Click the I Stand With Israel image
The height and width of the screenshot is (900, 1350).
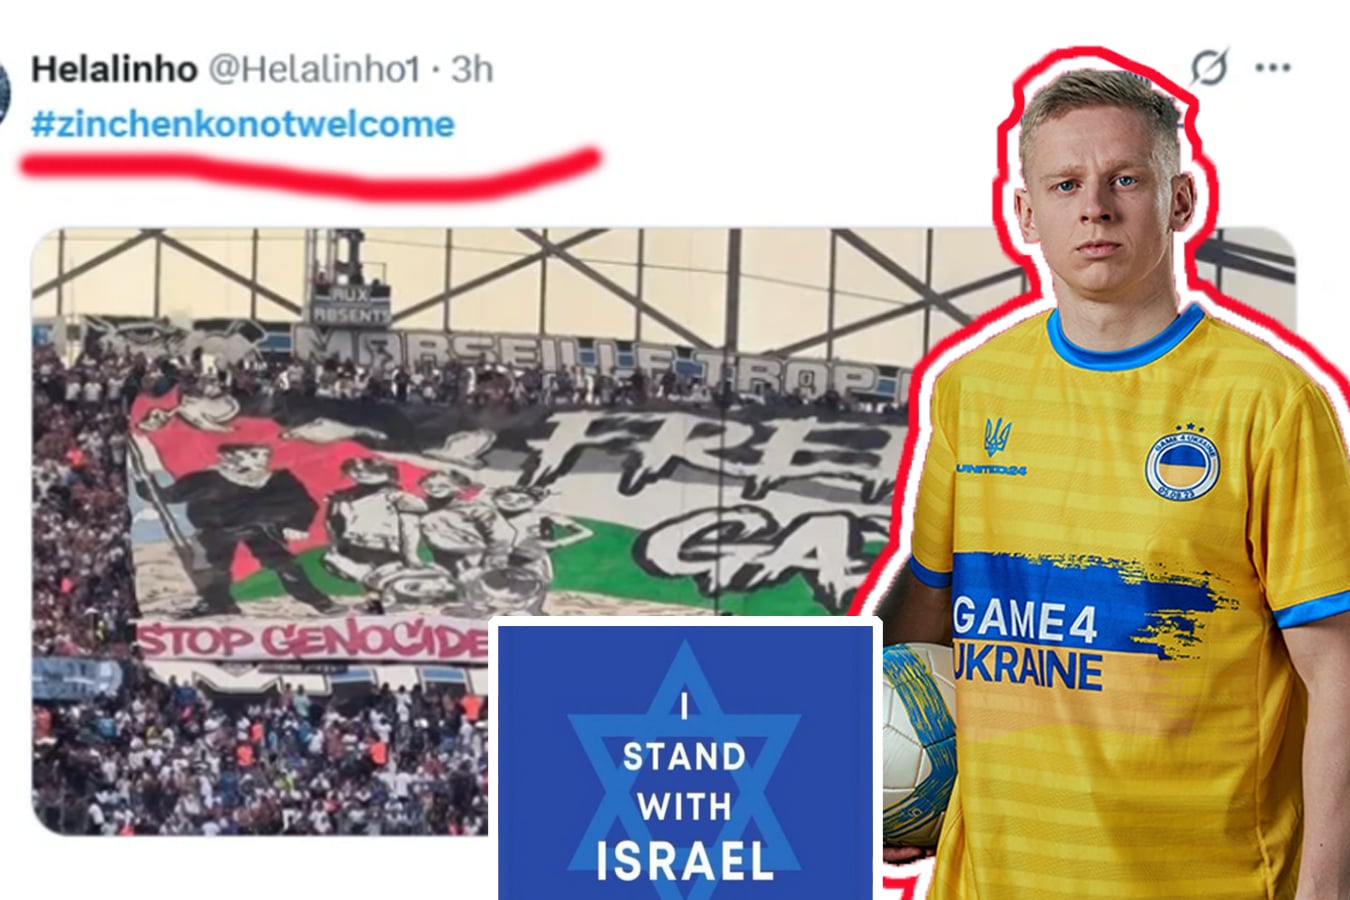(686, 760)
